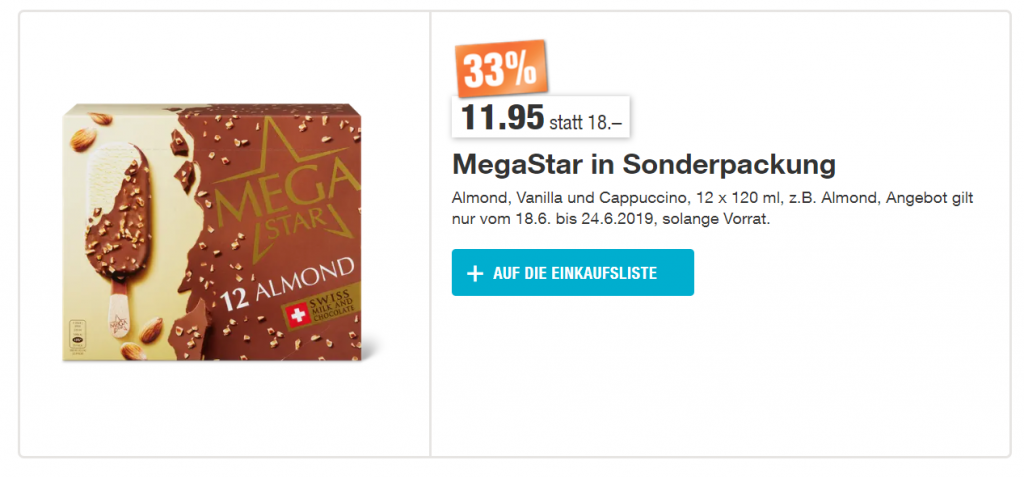The image size is (1024, 477).
Task: Click the original price 'statt 18.–'
Action: (588, 122)
